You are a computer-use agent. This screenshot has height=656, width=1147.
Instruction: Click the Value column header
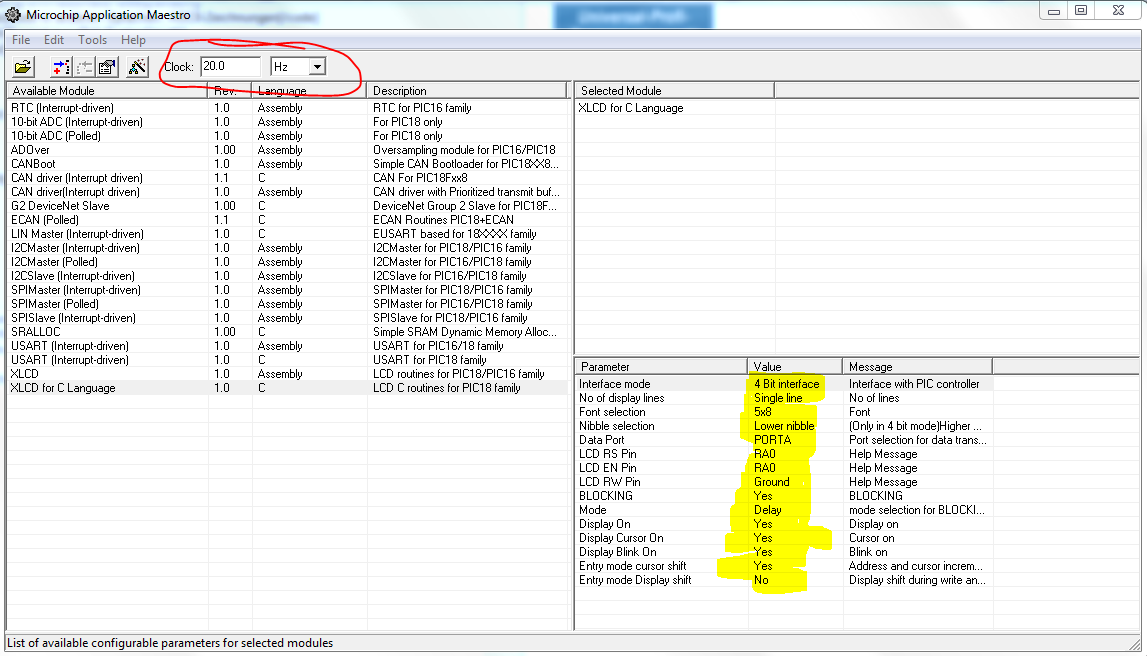point(795,366)
